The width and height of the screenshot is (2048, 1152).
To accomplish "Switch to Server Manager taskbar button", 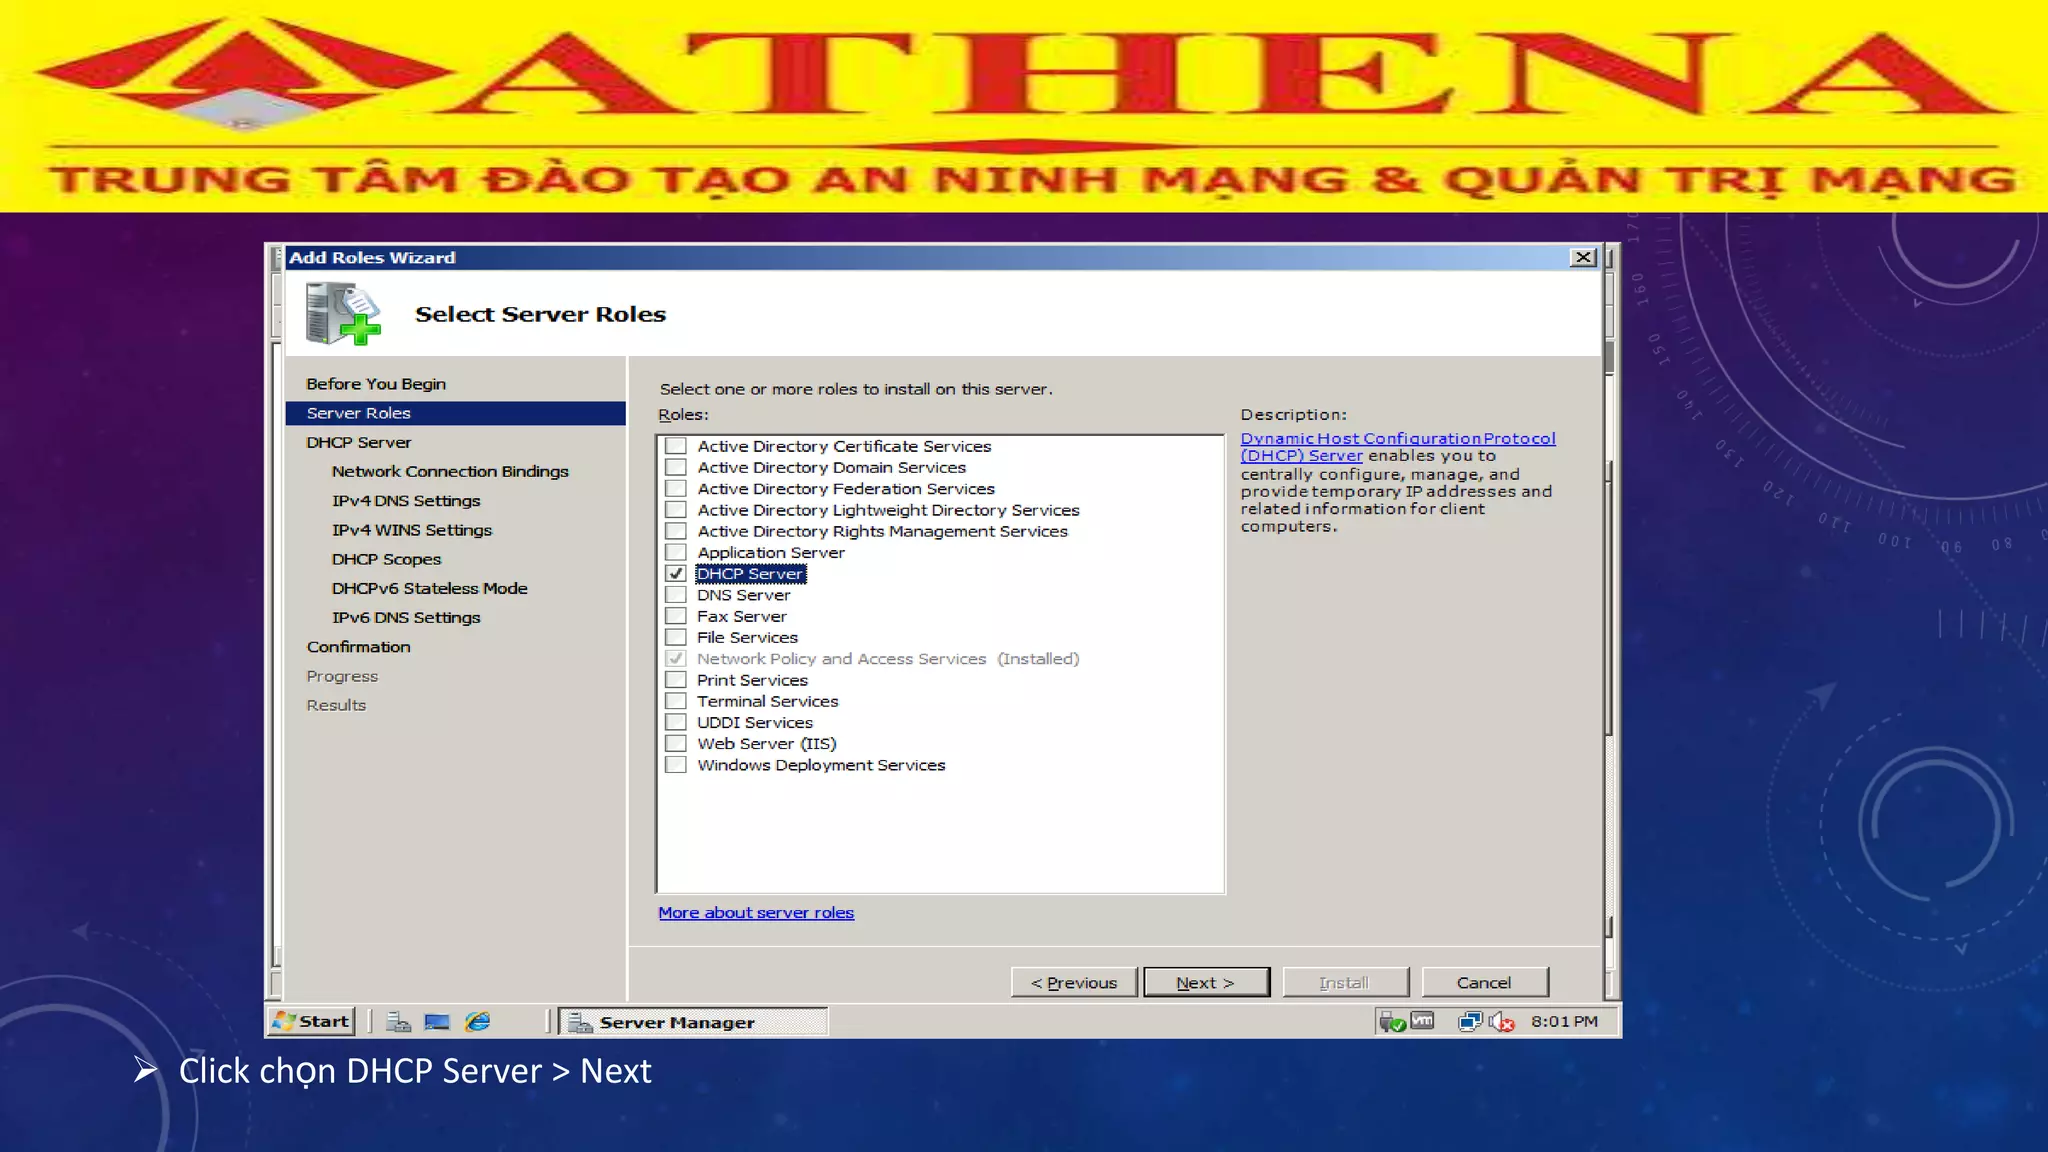I will 693,1021.
